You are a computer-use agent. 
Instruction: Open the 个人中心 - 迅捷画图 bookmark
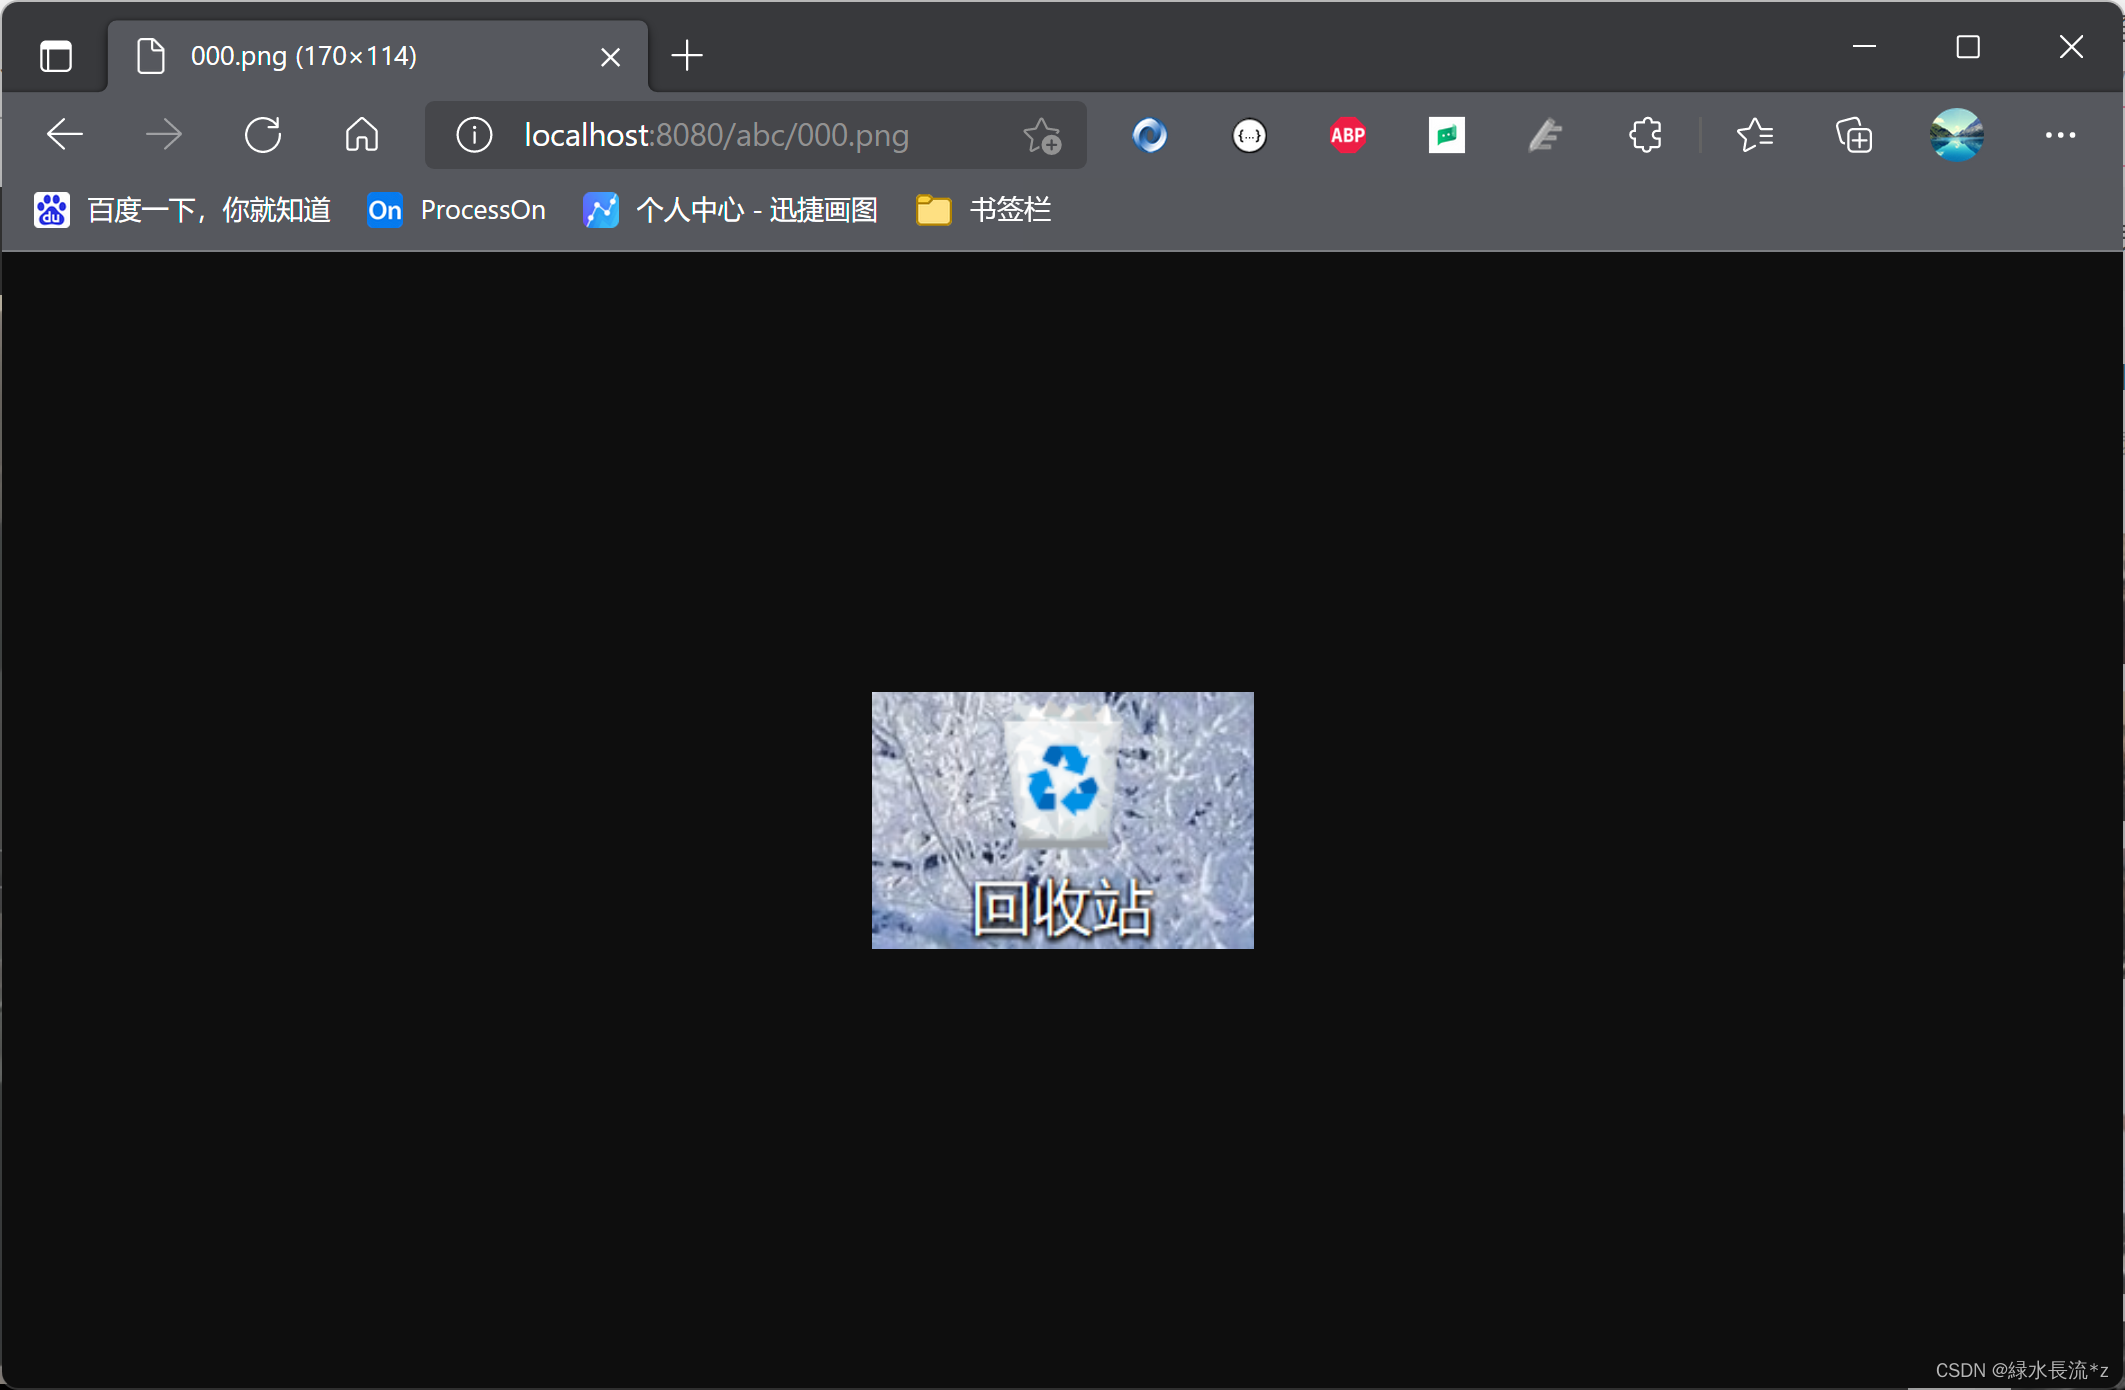[x=731, y=210]
